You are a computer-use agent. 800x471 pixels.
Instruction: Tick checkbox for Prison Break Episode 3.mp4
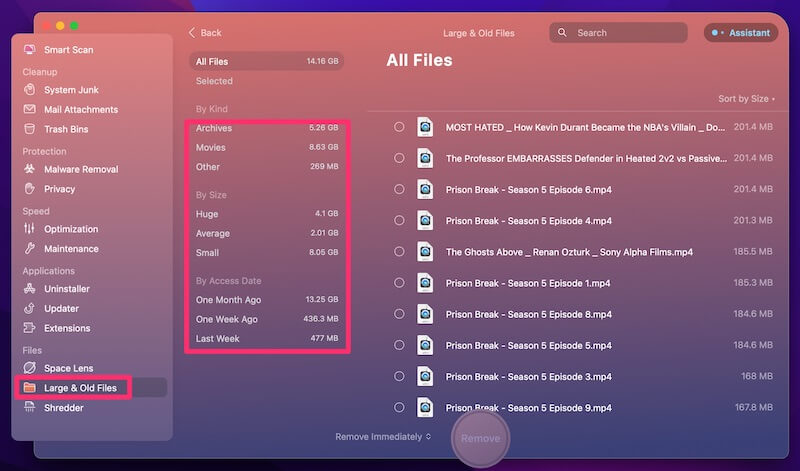coord(399,376)
